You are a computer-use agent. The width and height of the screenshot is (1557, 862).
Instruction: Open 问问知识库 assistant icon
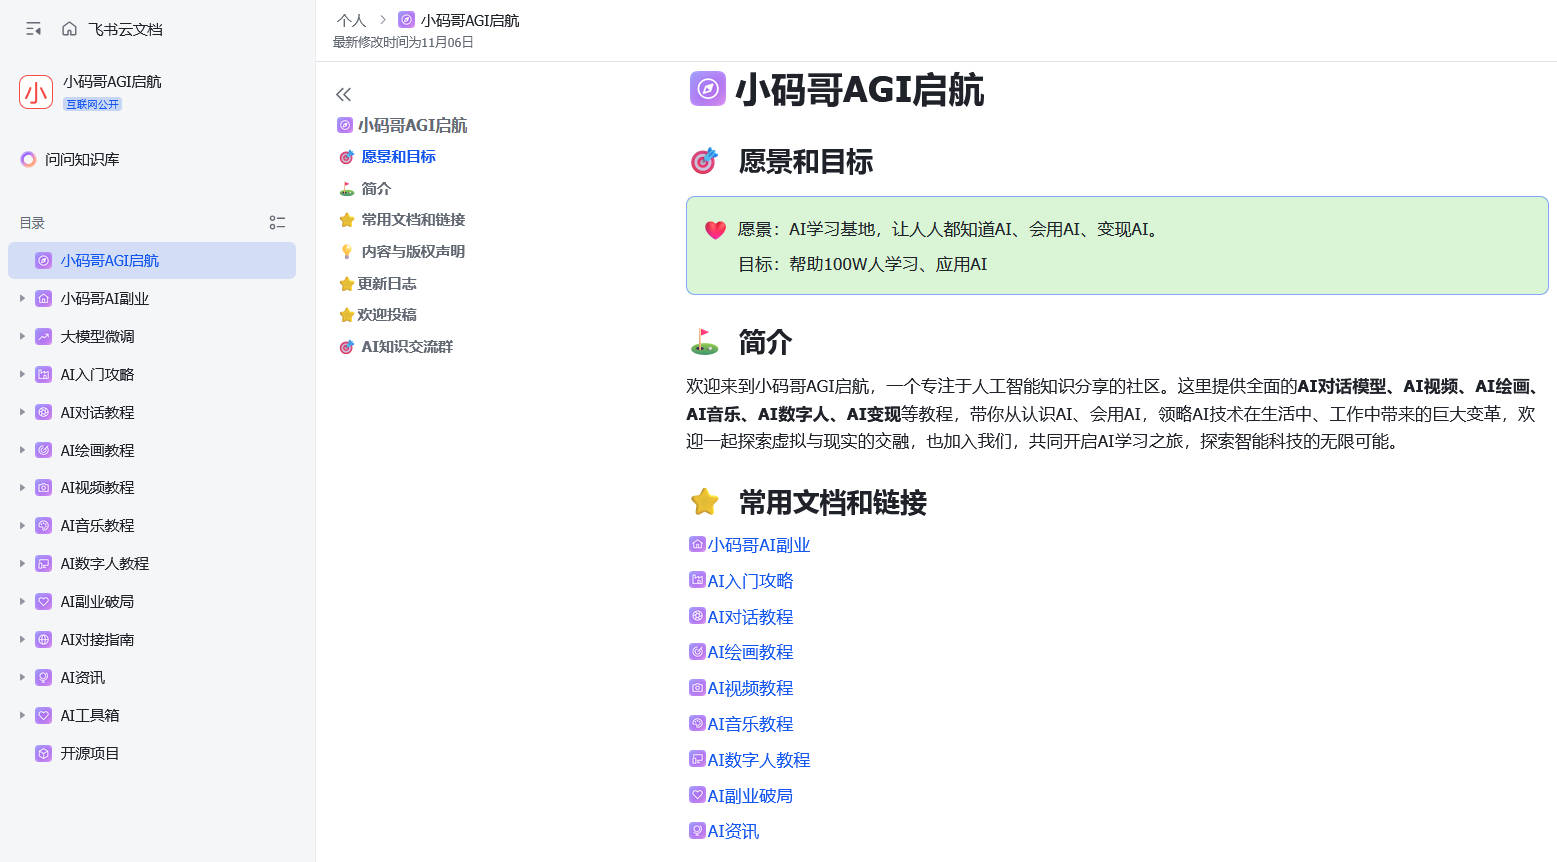(x=28, y=159)
